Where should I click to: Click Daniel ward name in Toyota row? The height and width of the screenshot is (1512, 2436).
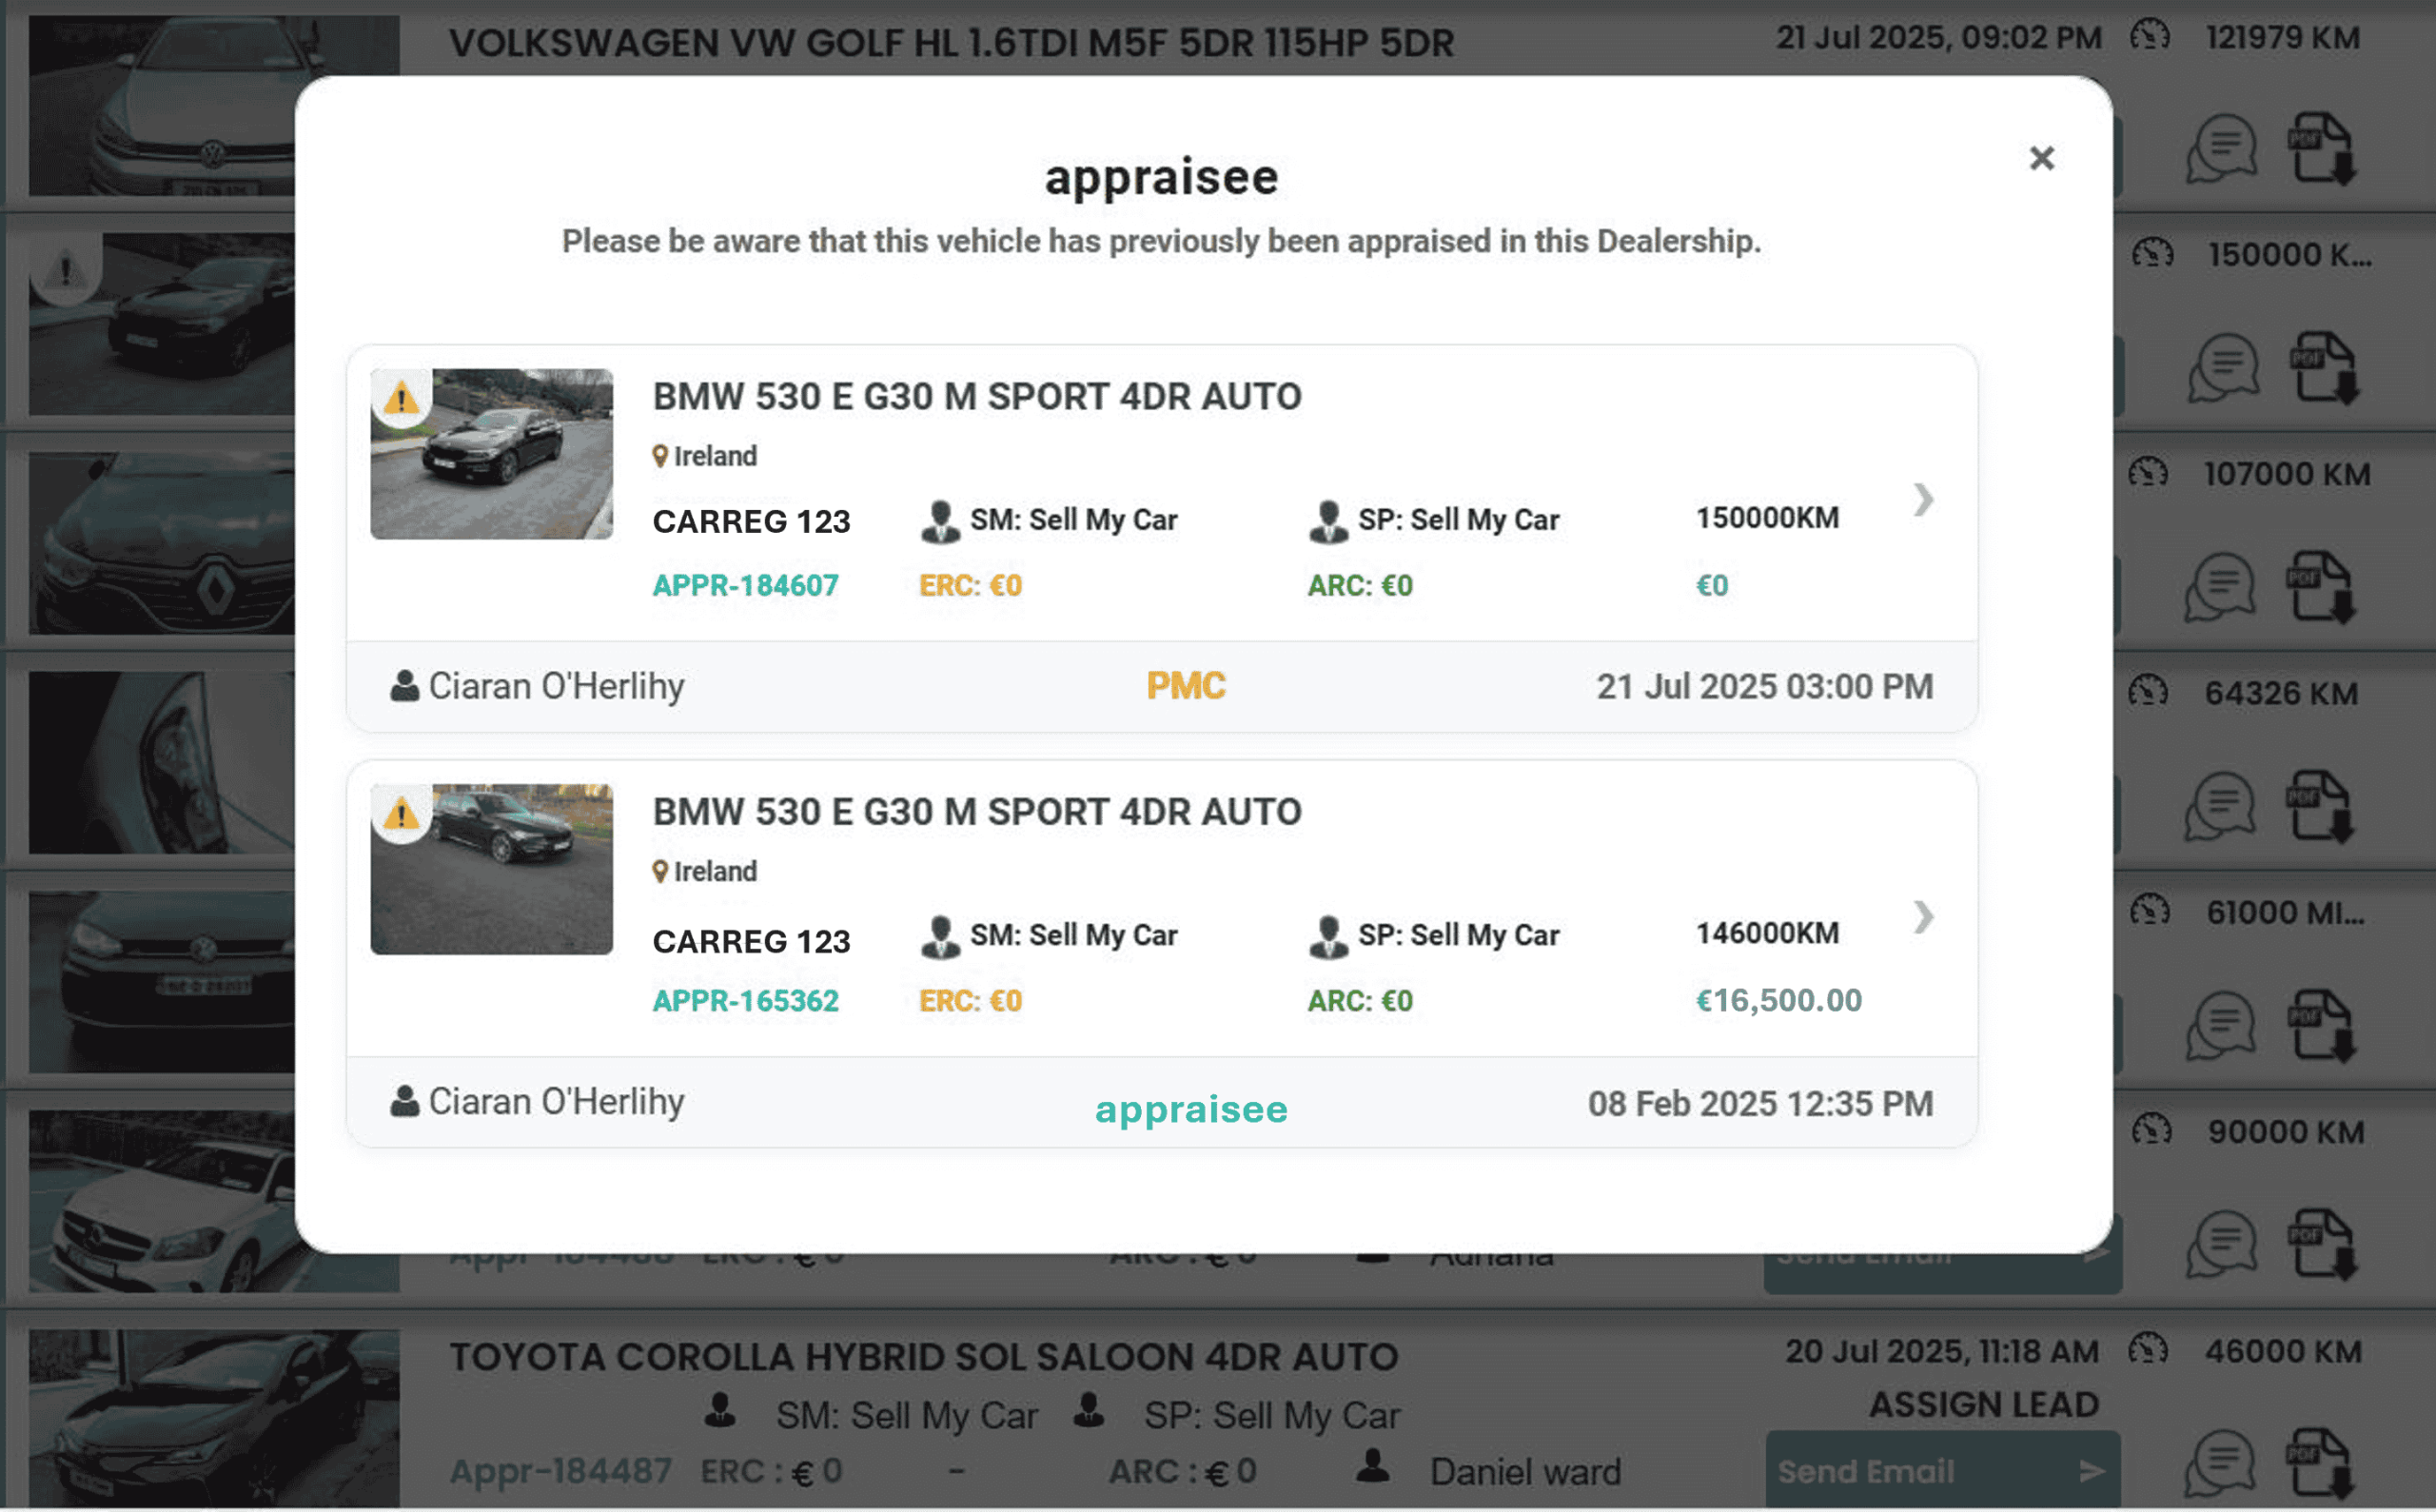tap(1525, 1472)
